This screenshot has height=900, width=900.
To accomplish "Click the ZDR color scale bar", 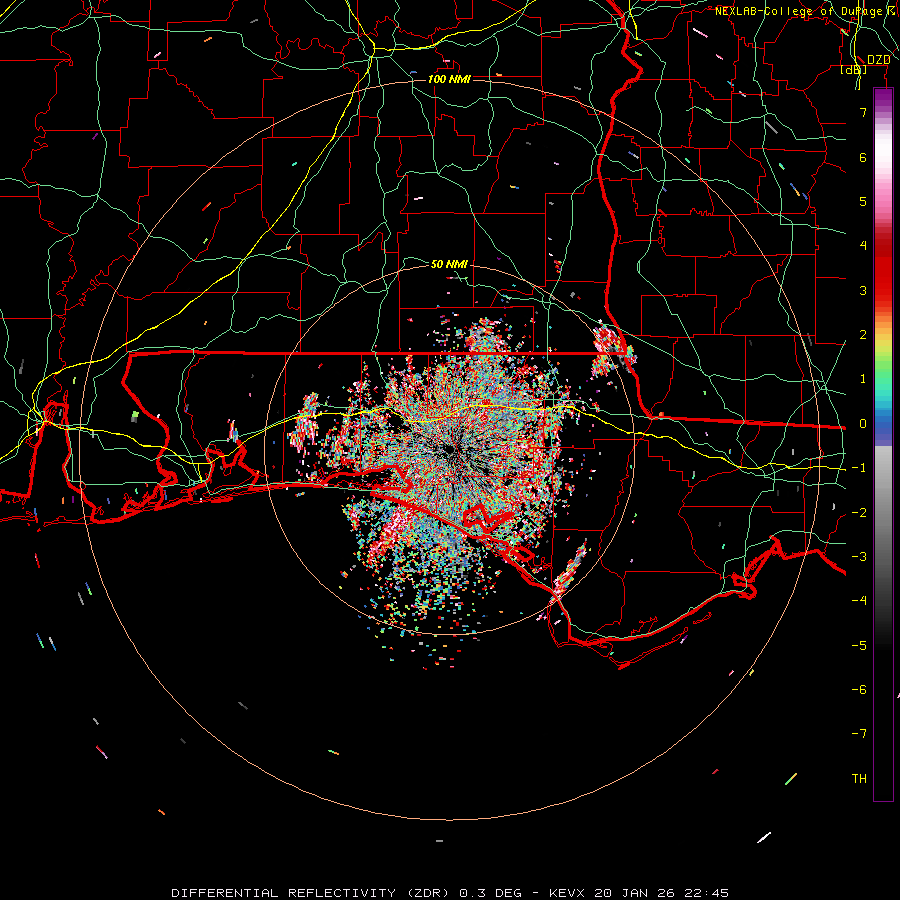I will coord(883,444).
